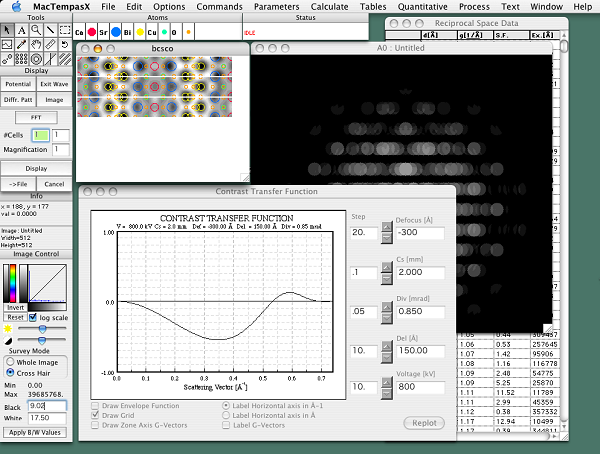Decrease Cs value with the down stepper
This screenshot has height=454, width=600.
tap(386, 280)
